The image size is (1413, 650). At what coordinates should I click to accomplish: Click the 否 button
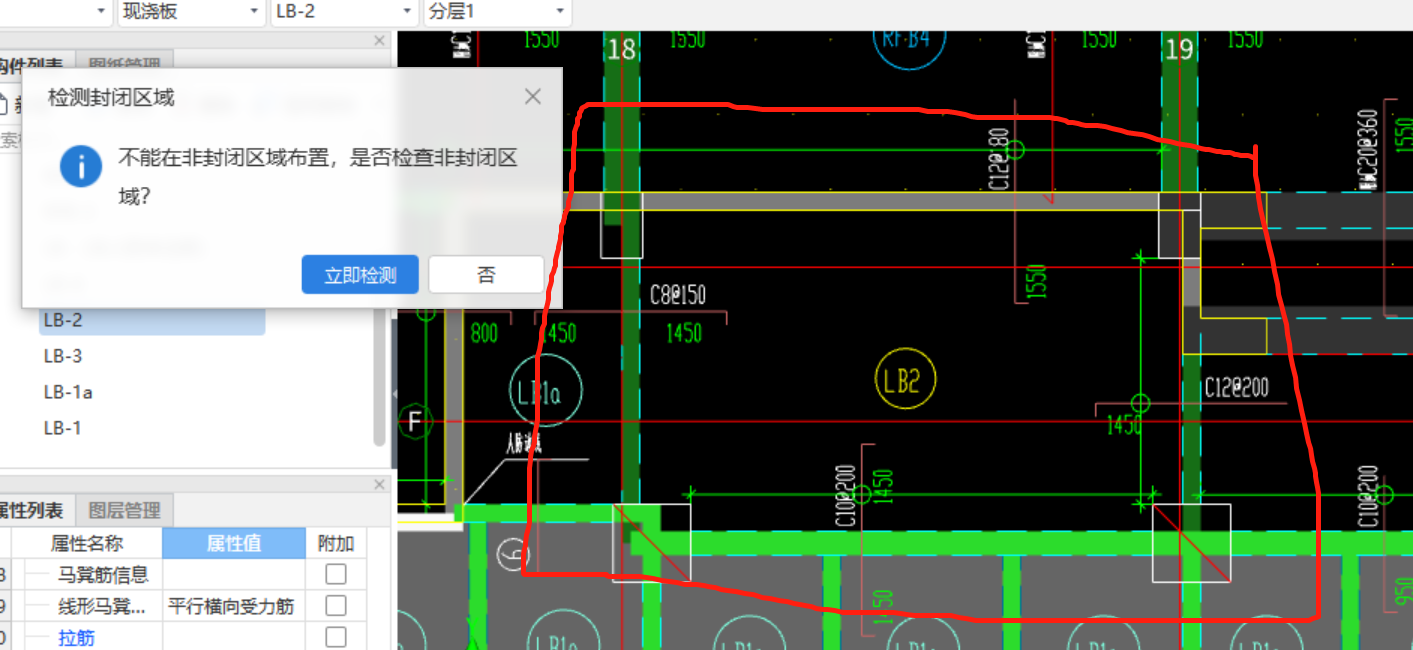point(486,275)
